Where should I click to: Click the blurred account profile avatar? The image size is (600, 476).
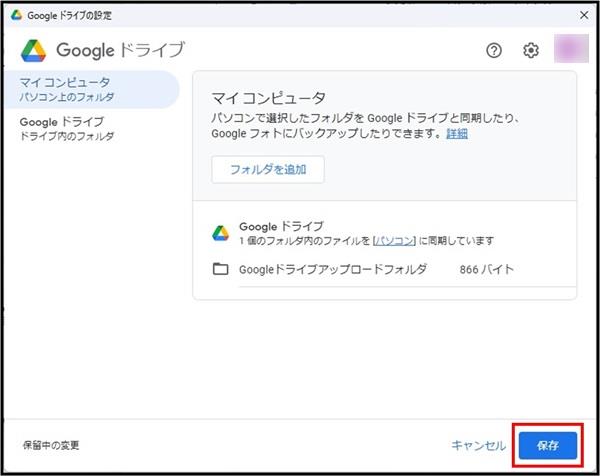point(569,49)
